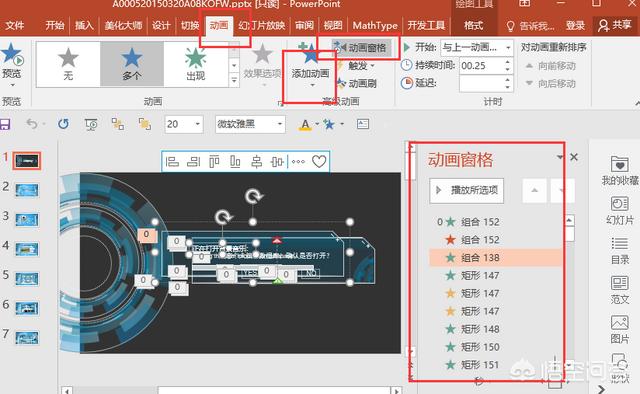Expand the animation effects gallery
The image size is (640, 394).
[234, 80]
